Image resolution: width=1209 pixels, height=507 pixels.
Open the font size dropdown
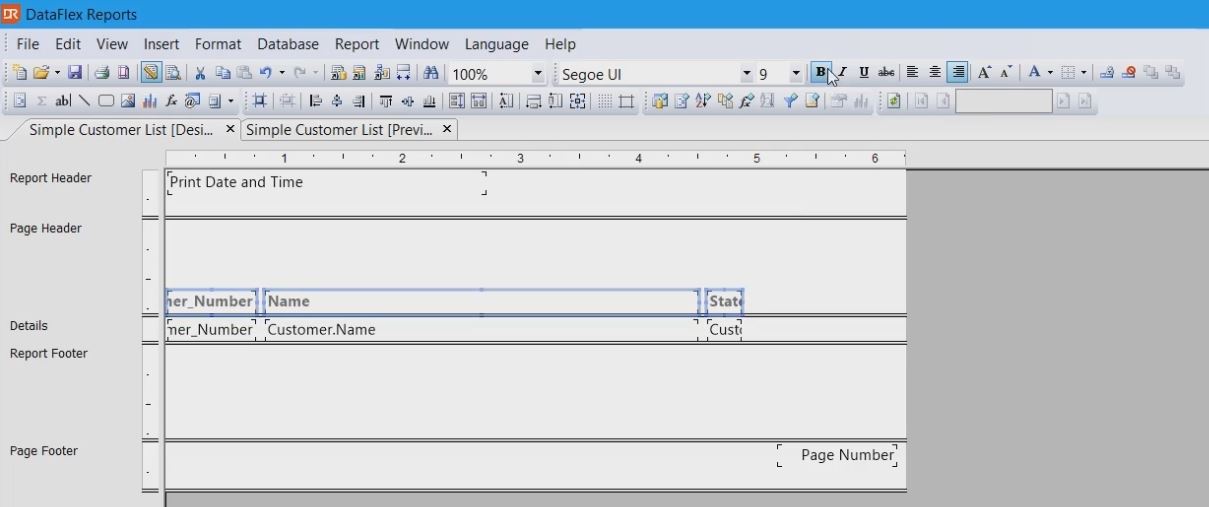pyautogui.click(x=796, y=74)
